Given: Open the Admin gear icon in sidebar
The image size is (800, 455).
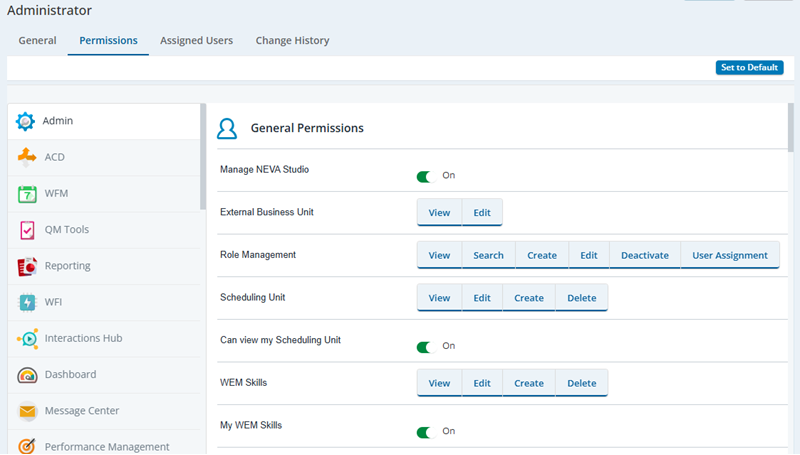Looking at the screenshot, I should (25, 121).
